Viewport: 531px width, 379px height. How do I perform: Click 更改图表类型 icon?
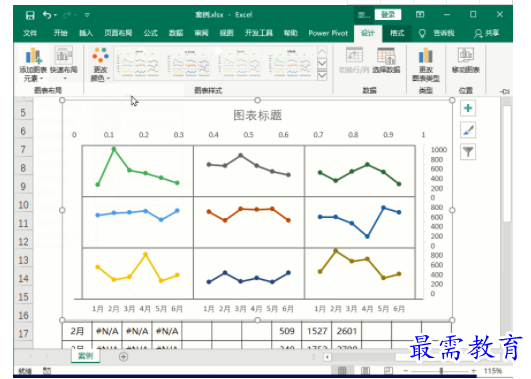click(426, 64)
